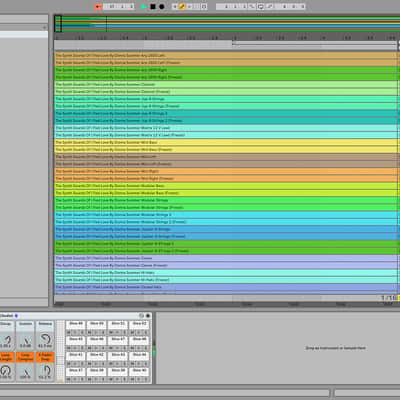Select the Mid Bass clip

[x=226, y=142]
